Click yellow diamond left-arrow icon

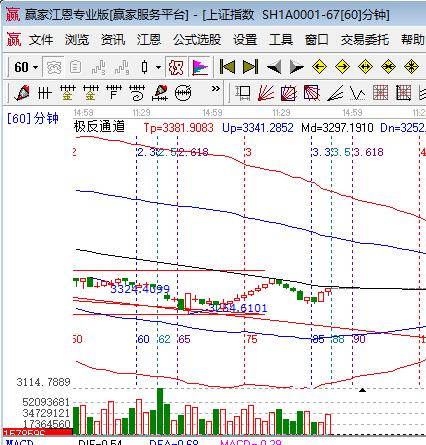click(319, 67)
